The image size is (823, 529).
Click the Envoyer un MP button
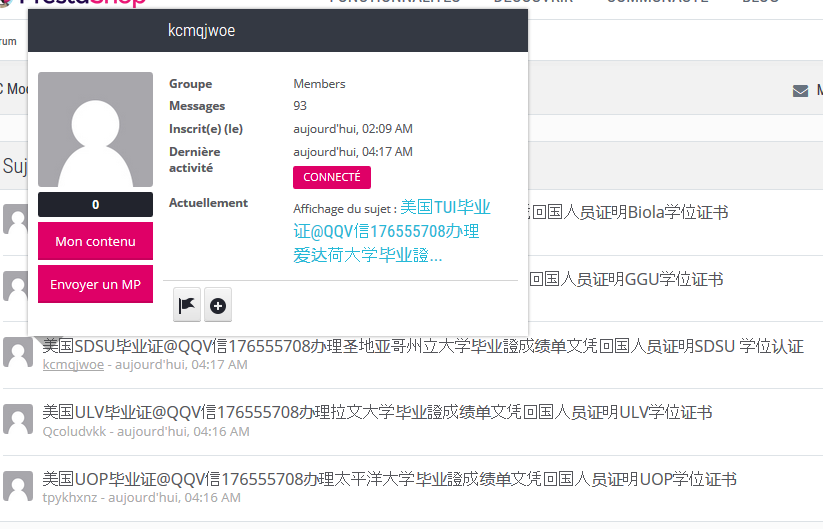[96, 284]
